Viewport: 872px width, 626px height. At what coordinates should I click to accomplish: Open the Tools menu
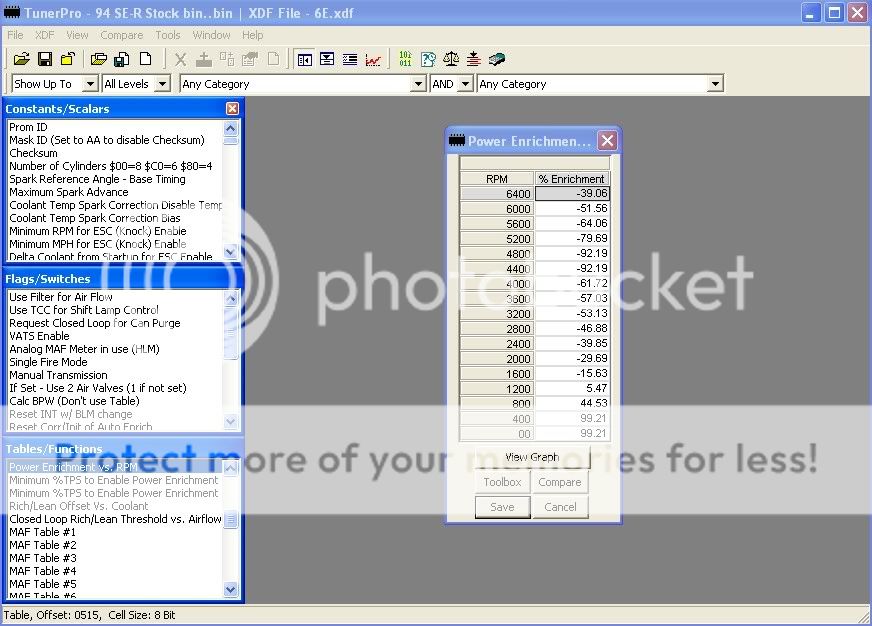tap(168, 35)
